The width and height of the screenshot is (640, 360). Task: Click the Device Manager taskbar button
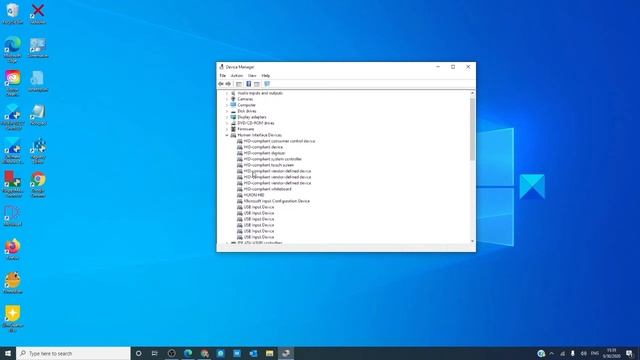pyautogui.click(x=286, y=353)
